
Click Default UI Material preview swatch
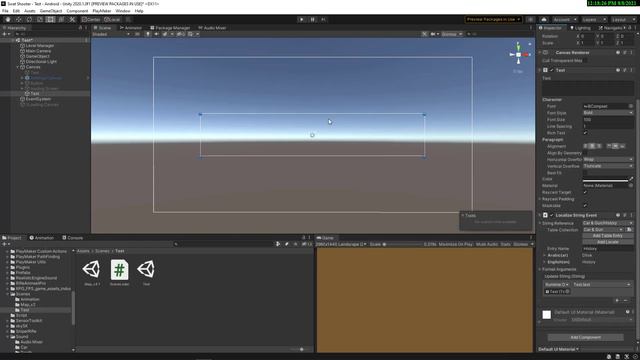(547, 315)
